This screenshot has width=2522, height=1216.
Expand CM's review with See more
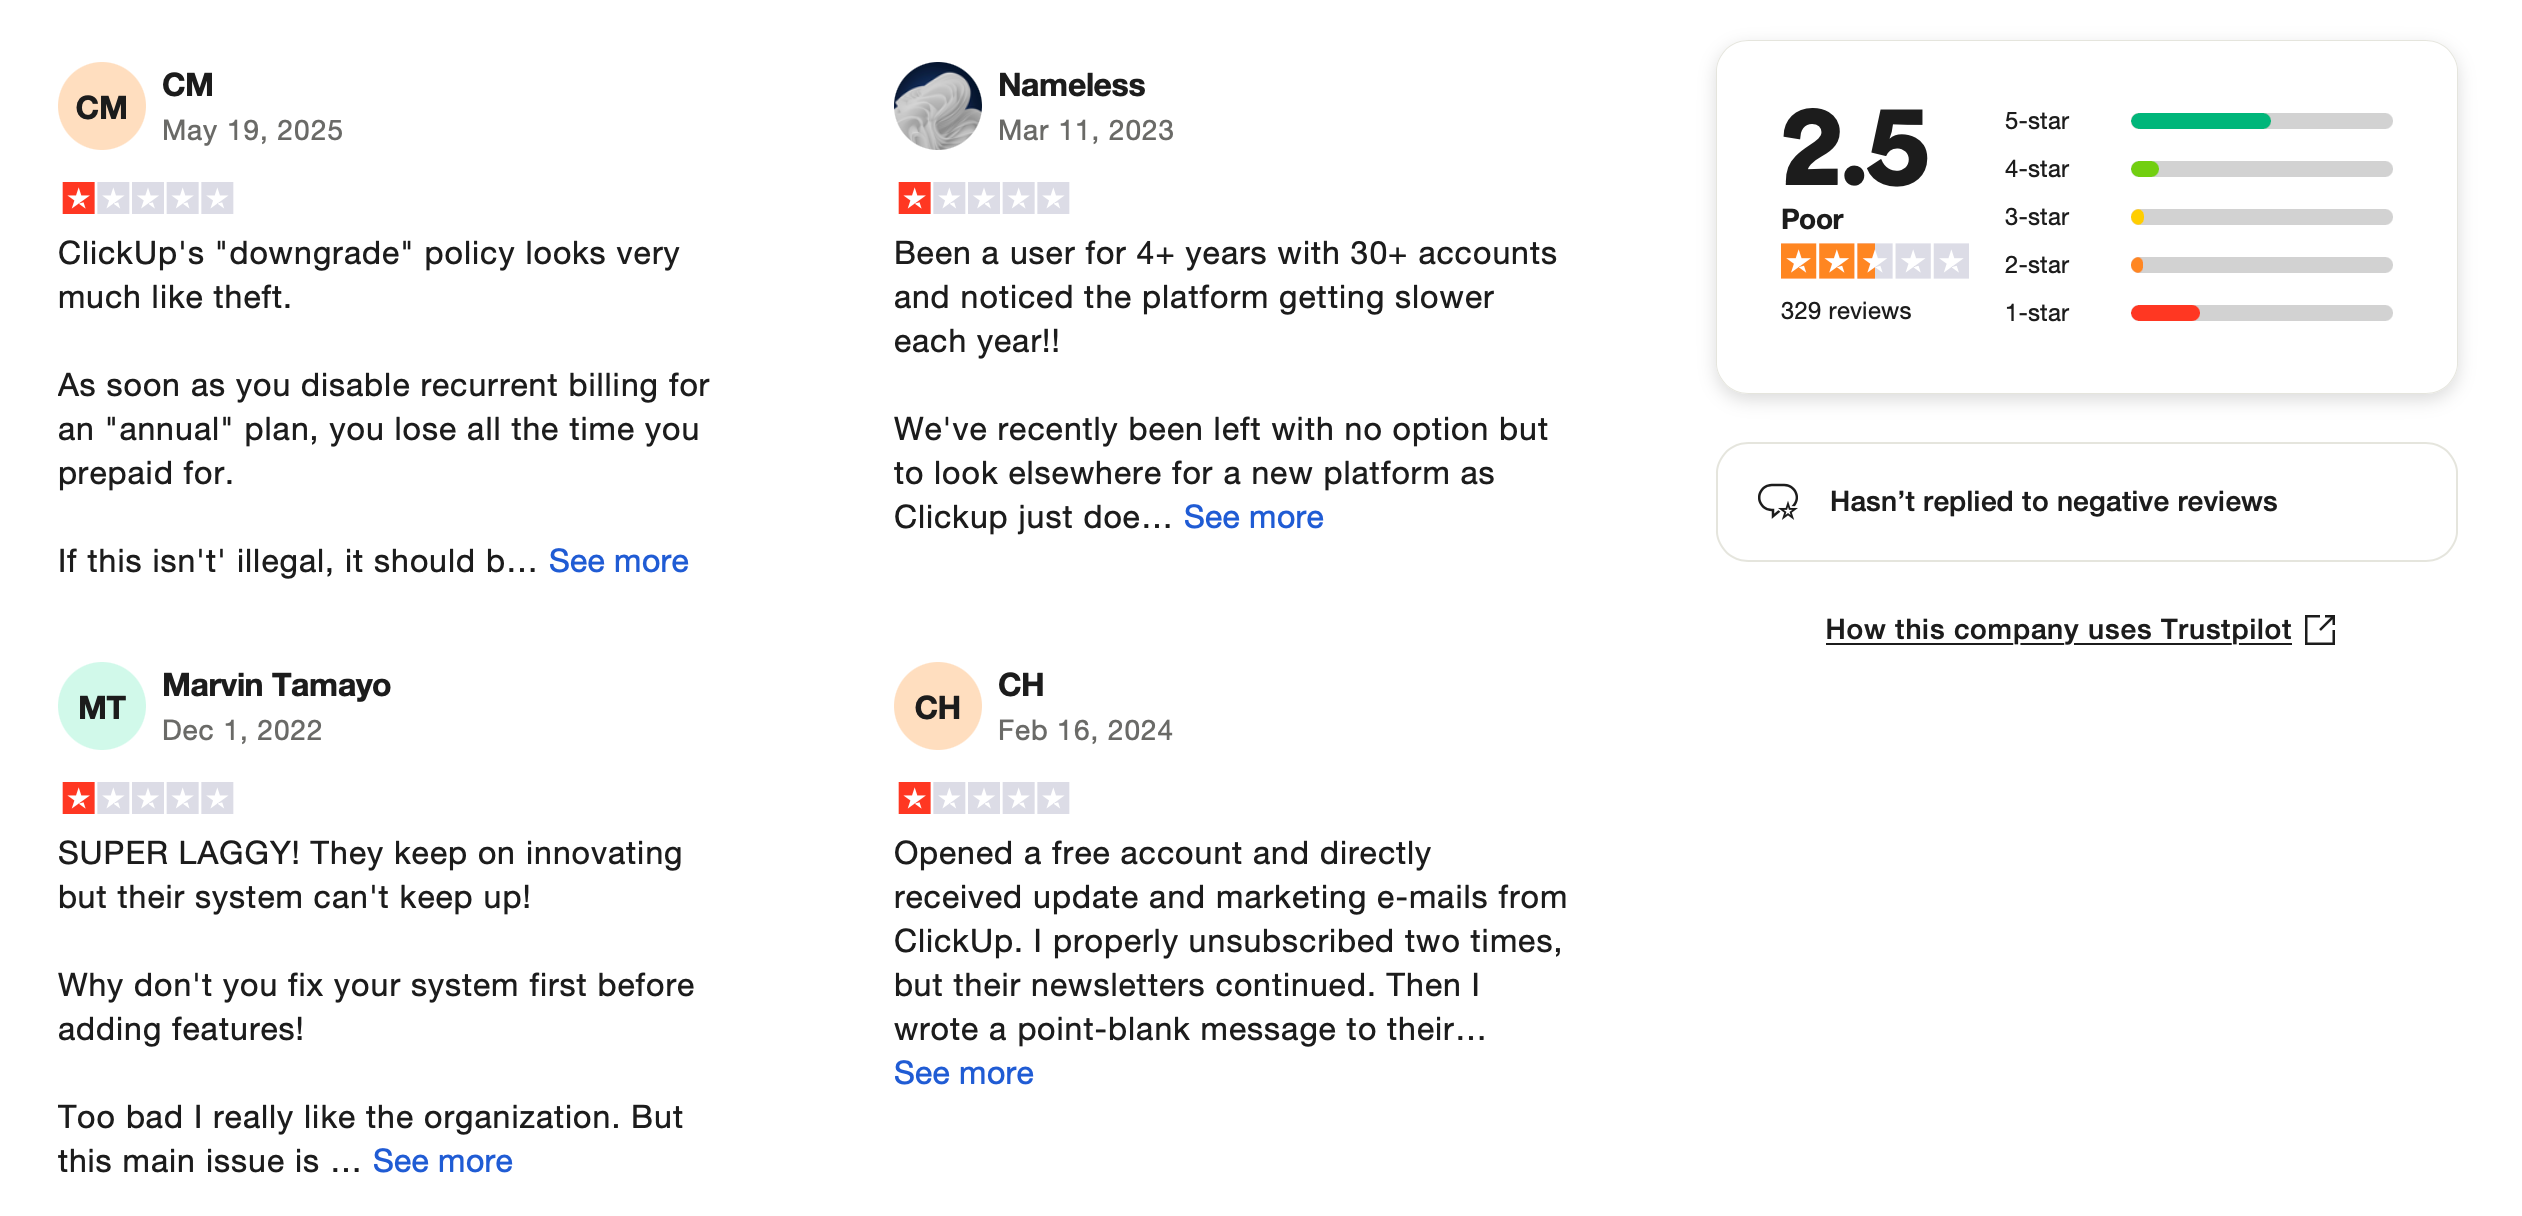coord(618,561)
